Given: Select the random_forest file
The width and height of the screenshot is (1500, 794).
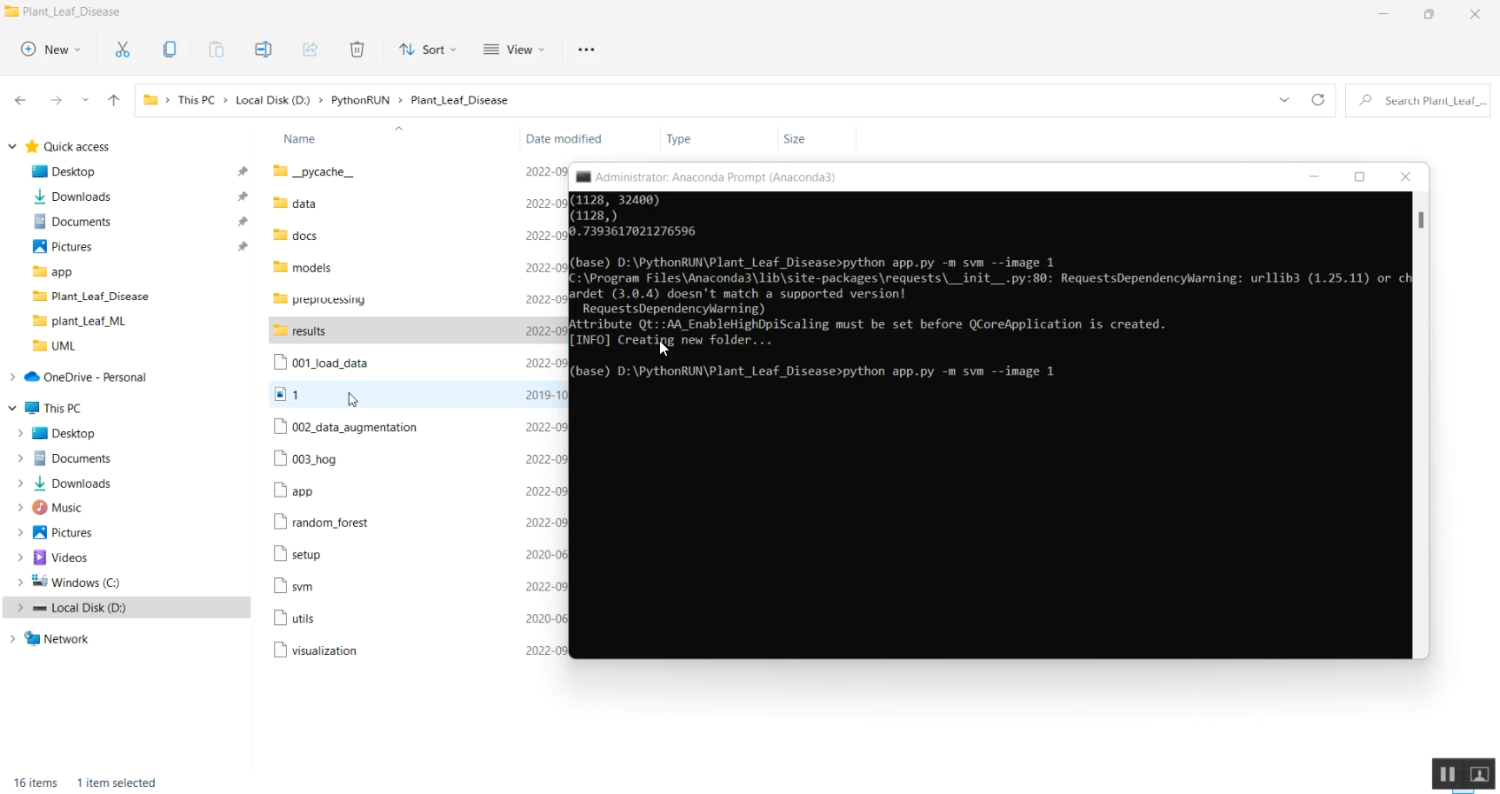Looking at the screenshot, I should pos(329,523).
